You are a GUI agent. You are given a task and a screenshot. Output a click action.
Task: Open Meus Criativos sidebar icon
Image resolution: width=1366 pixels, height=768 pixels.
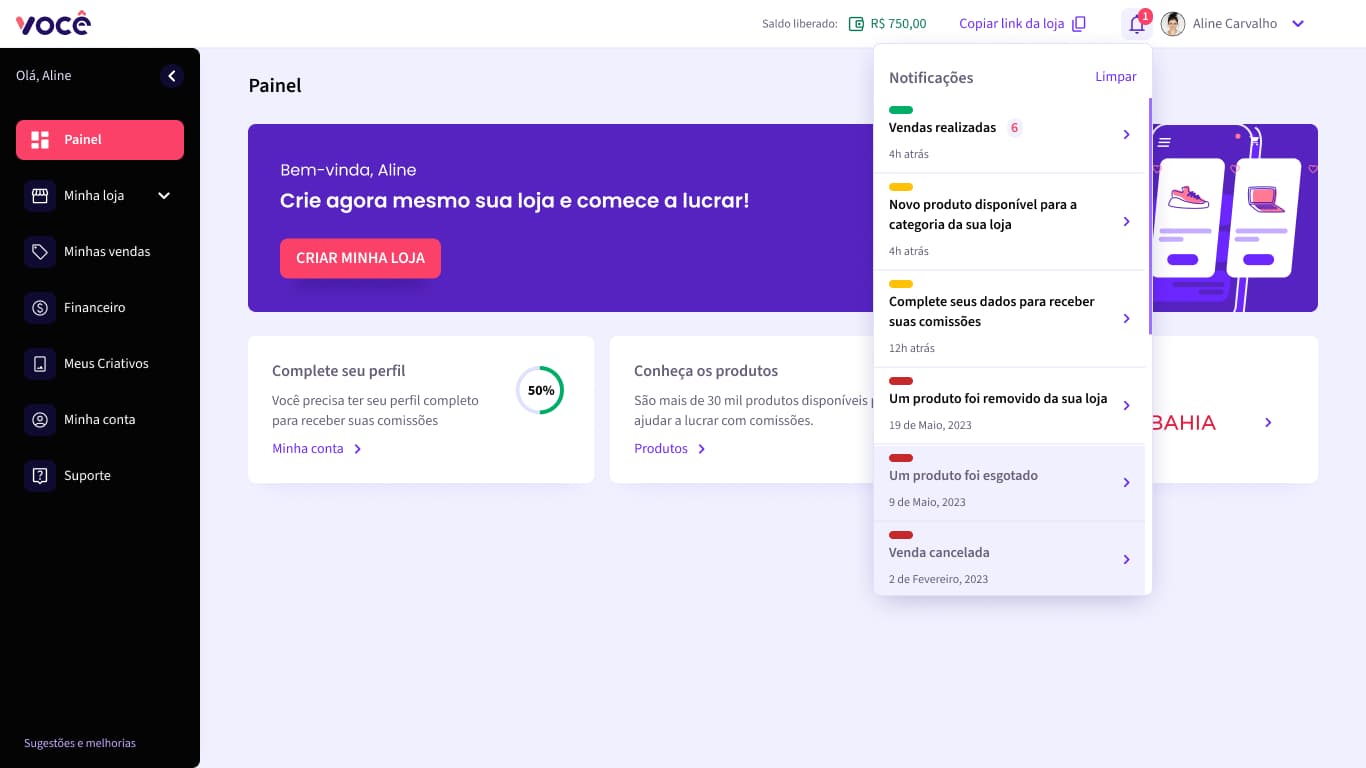(x=40, y=364)
